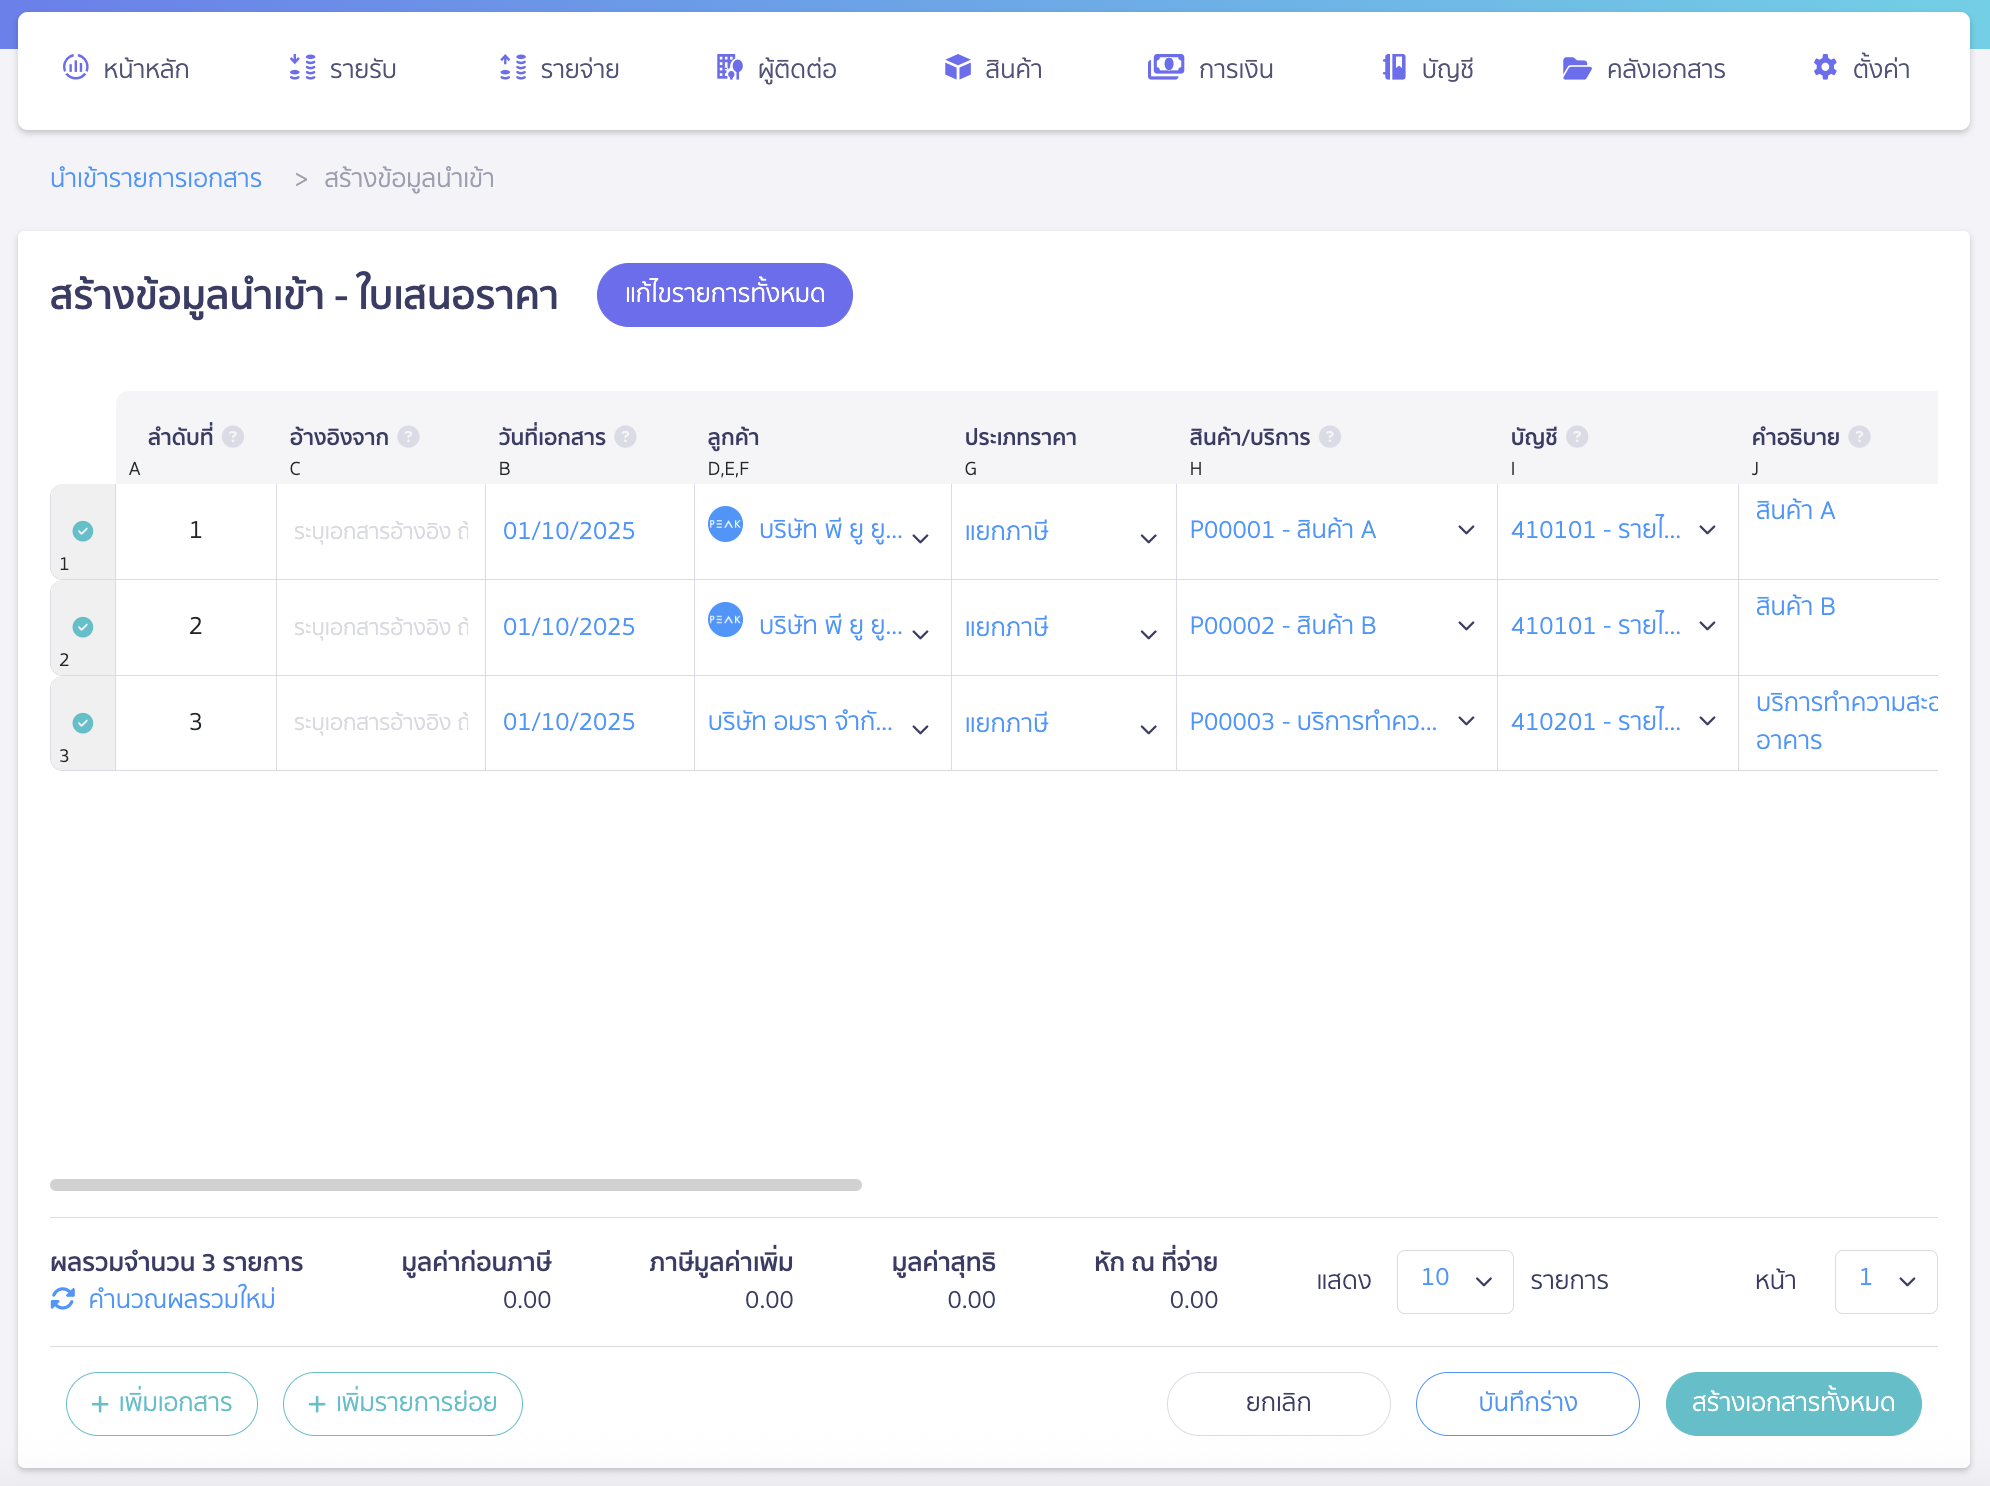
Task: Toggle the check mark on row 2
Action: tap(83, 627)
